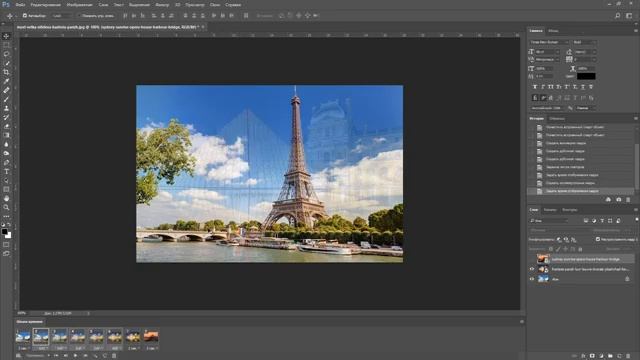Select the last history state row

tap(581, 191)
